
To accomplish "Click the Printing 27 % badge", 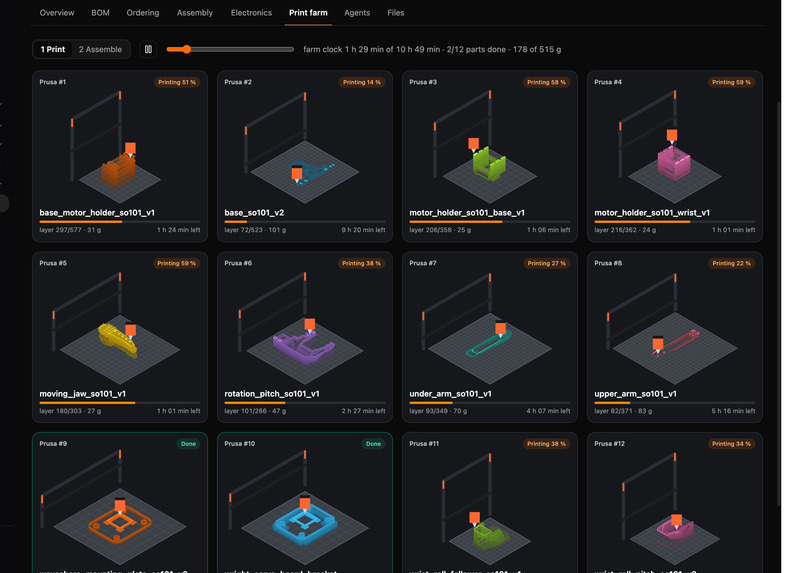I will [547, 263].
